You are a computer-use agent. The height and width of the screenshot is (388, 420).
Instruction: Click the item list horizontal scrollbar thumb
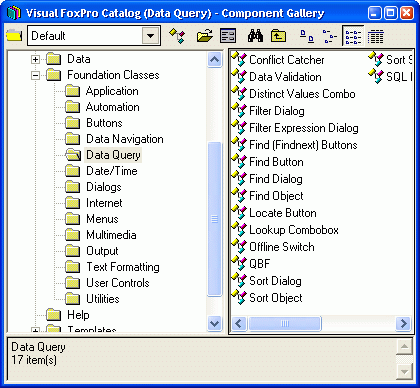coord(285,323)
